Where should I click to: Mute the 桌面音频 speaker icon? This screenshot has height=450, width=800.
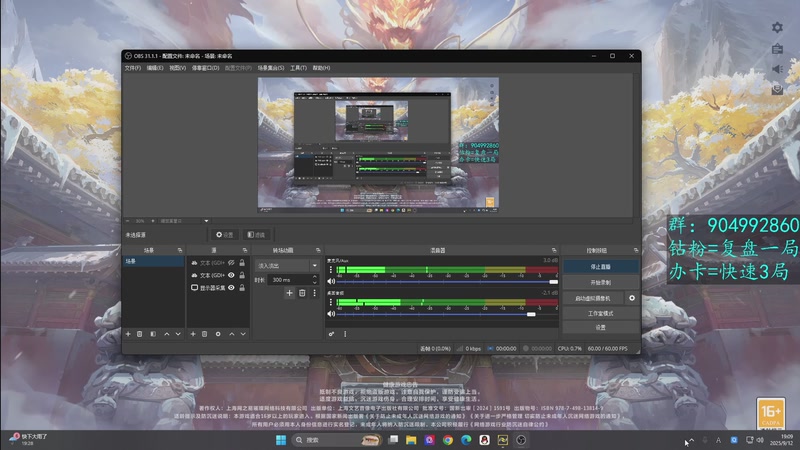(x=331, y=314)
